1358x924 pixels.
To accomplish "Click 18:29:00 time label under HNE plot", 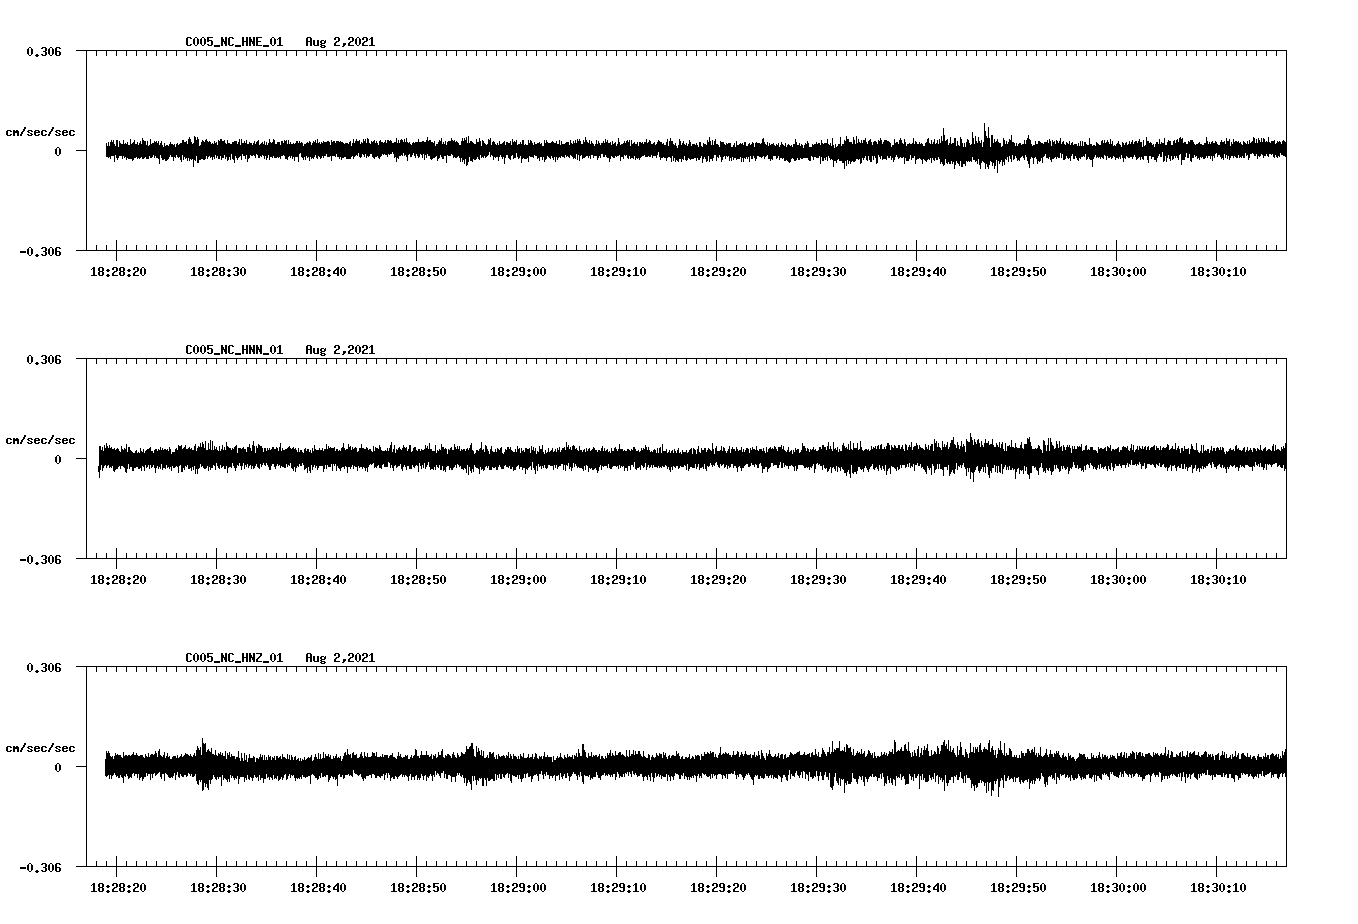I will click(x=518, y=271).
